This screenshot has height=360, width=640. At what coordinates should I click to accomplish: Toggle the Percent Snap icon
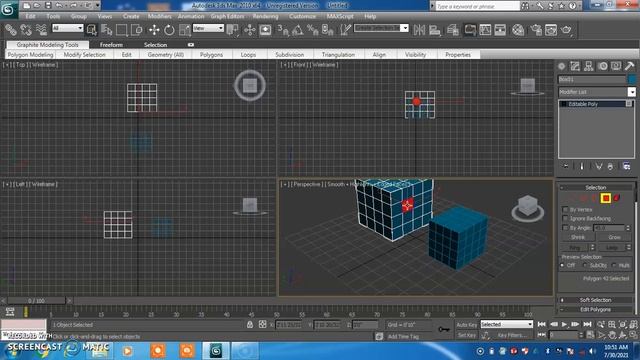(313, 30)
